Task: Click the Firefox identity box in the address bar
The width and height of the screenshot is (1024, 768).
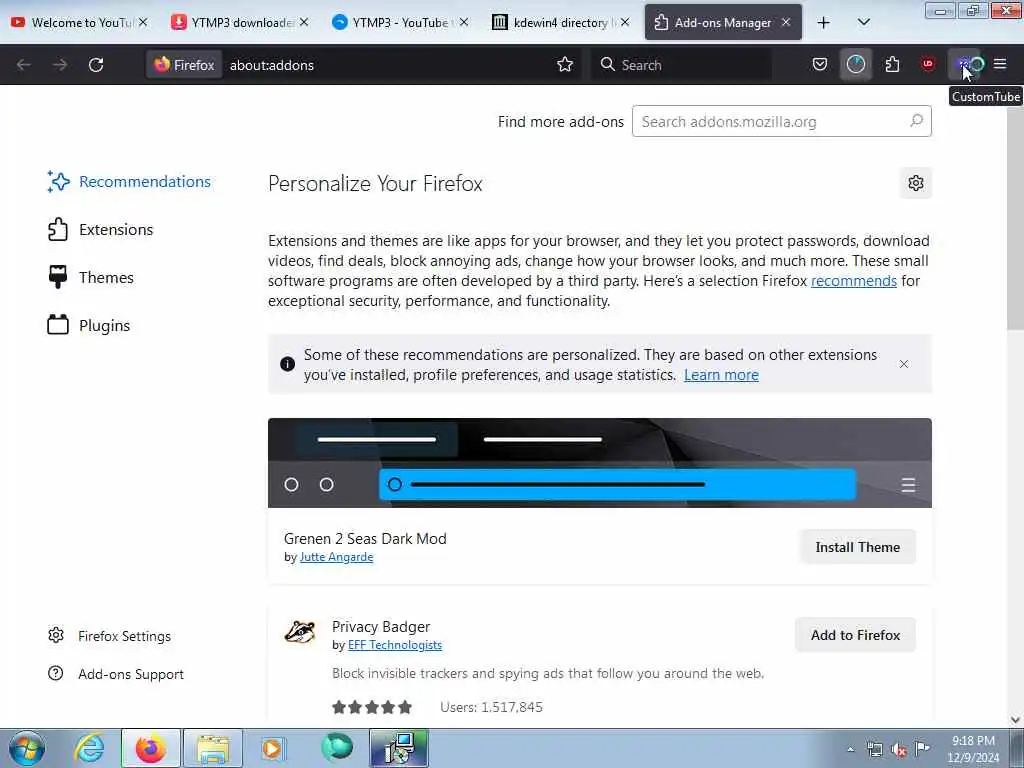Action: pyautogui.click(x=184, y=65)
